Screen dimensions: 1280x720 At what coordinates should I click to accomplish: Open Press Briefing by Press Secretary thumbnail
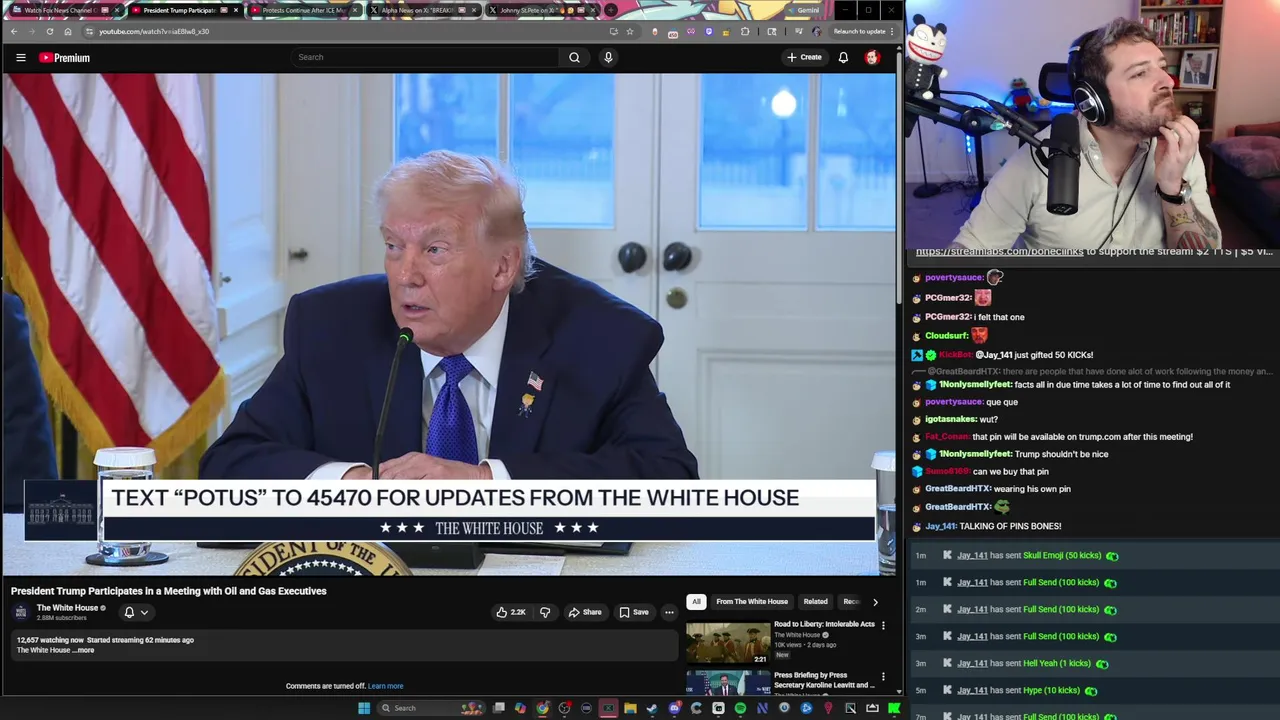tap(728, 682)
